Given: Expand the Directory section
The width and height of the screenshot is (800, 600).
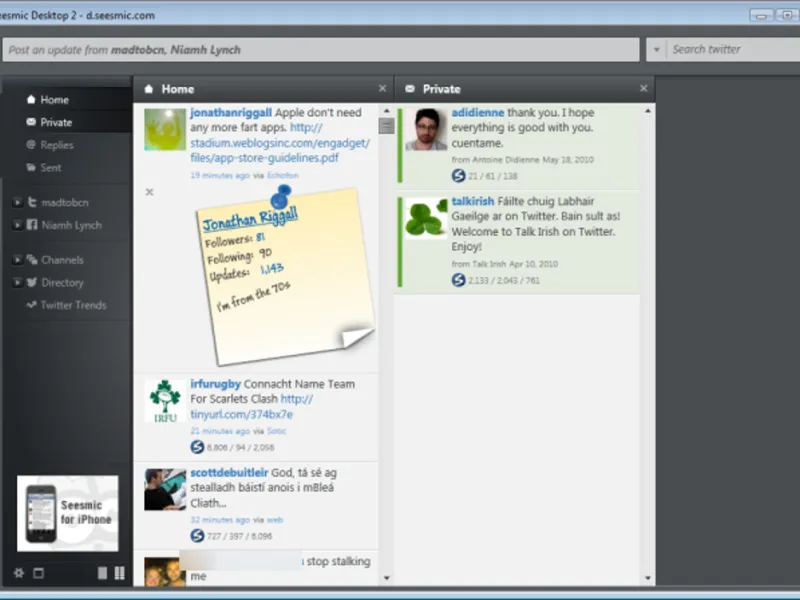Looking at the screenshot, I should tap(17, 282).
